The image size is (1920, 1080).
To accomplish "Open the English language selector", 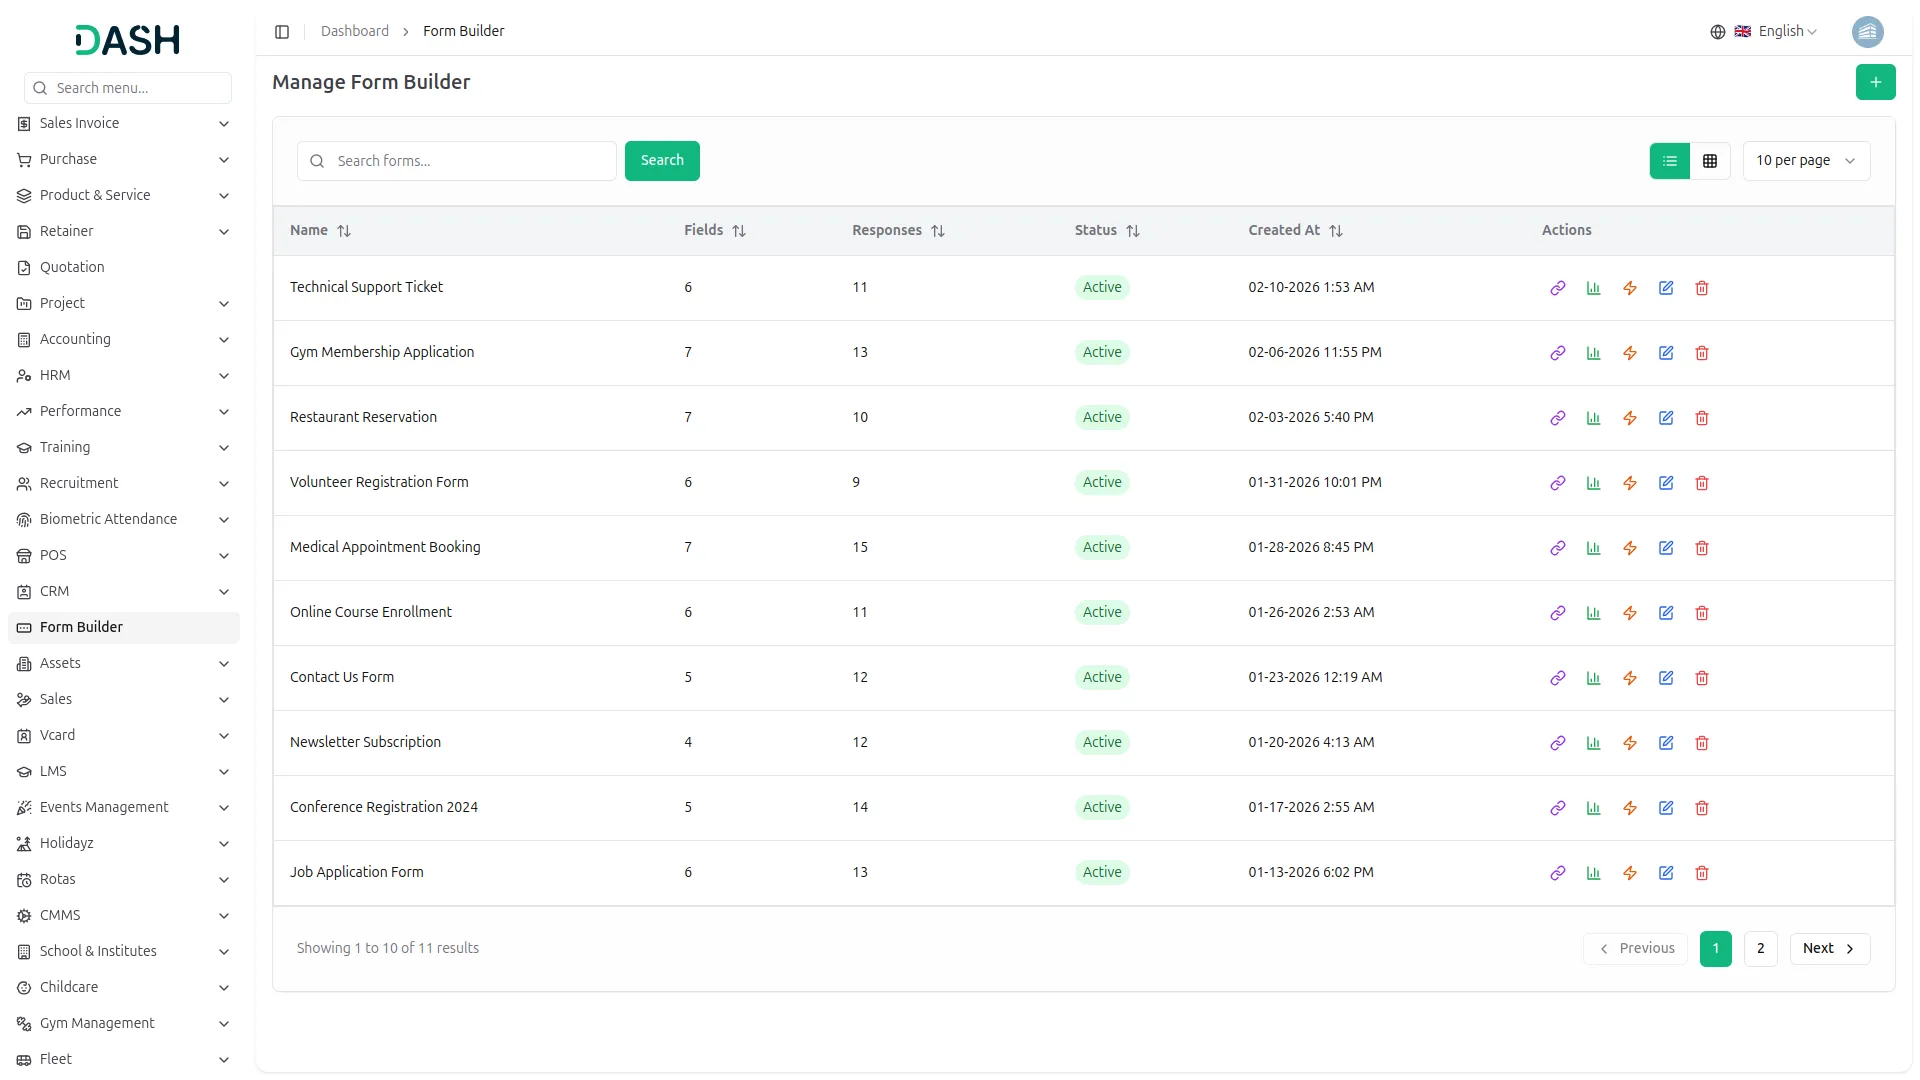I will [1782, 31].
